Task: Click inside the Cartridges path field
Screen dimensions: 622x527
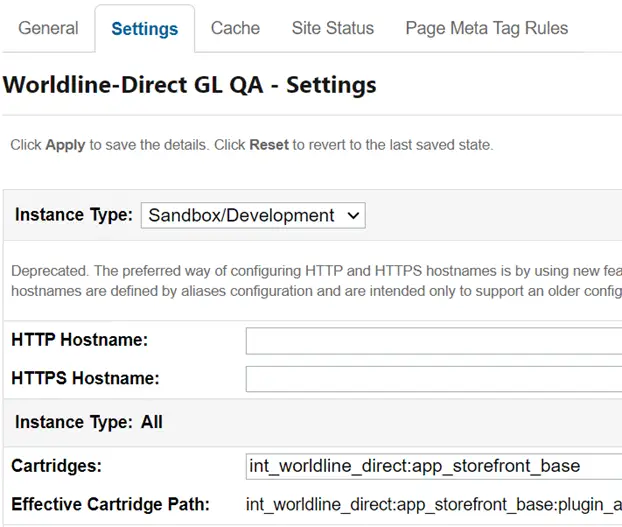Action: 433,466
